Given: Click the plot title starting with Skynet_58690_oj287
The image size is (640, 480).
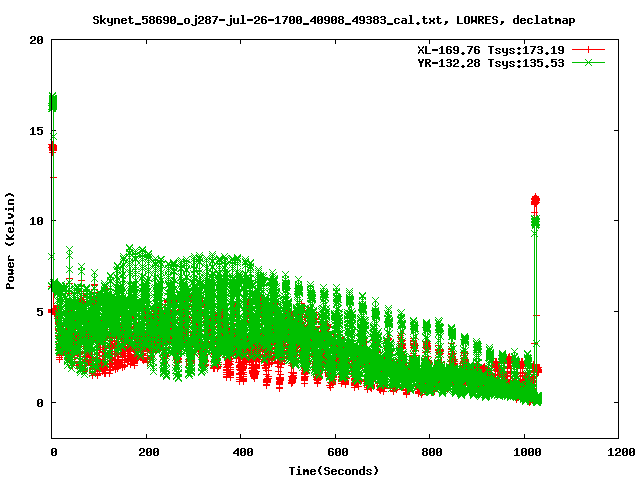Looking at the screenshot, I should 333,20.
